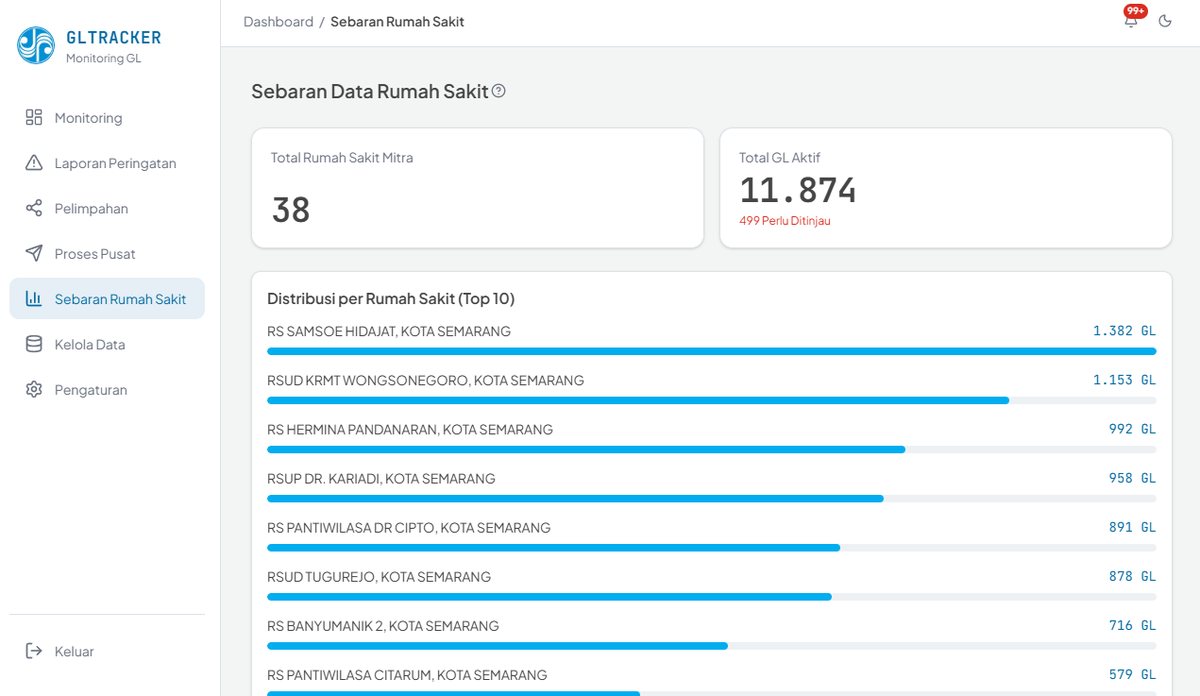
Task: Click the RSUP Dr. Kariadi progress bar
Action: (x=711, y=498)
